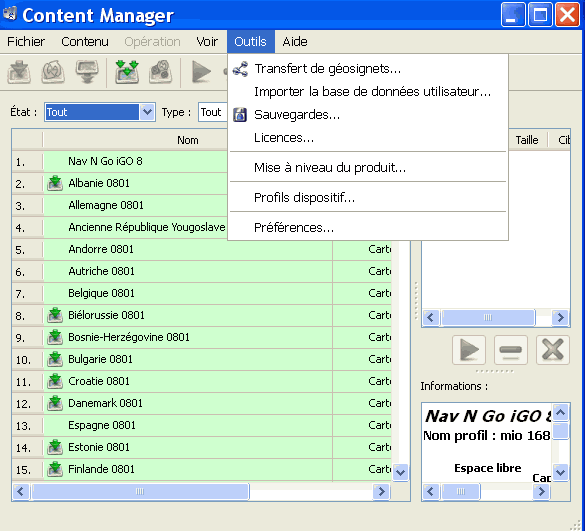Click the map settings toolbar icon
This screenshot has height=531, width=585.
[161, 72]
